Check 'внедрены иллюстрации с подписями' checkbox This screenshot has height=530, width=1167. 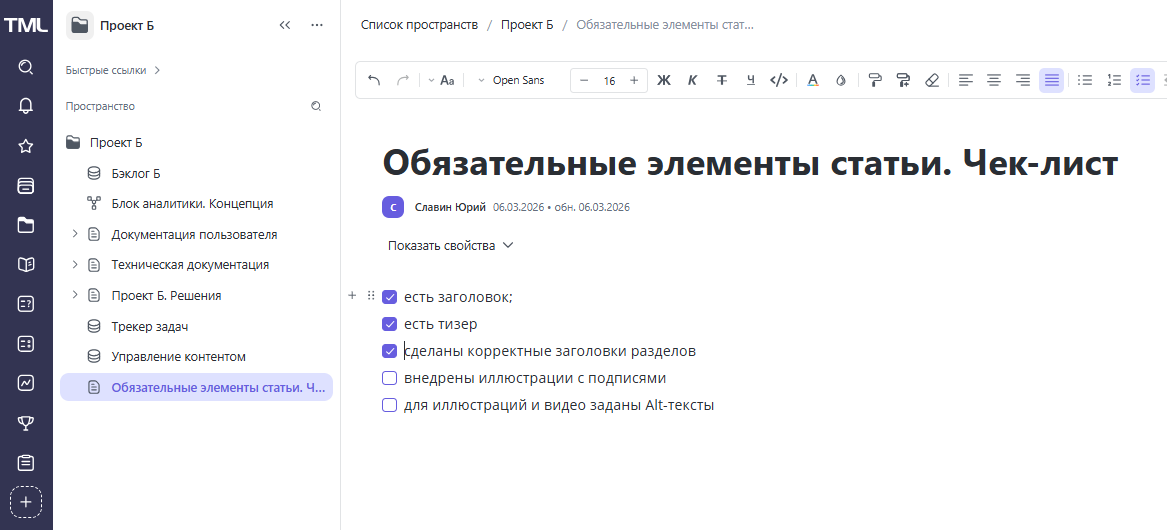[389, 378]
